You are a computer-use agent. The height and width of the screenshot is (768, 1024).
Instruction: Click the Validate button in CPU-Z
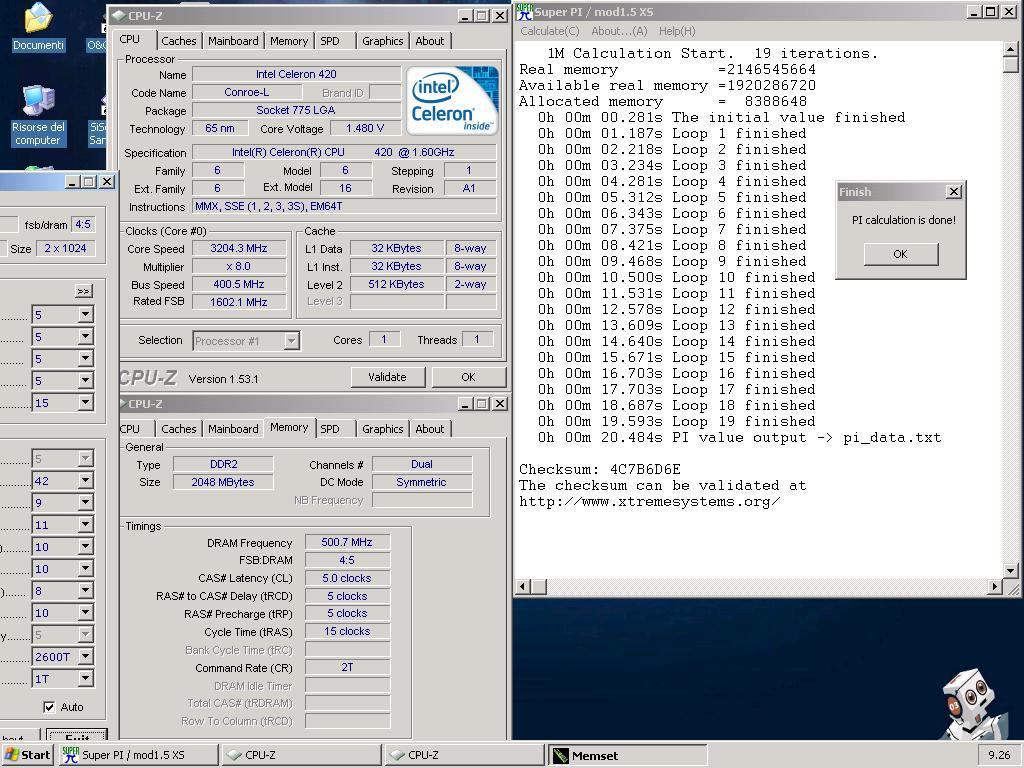(x=387, y=377)
